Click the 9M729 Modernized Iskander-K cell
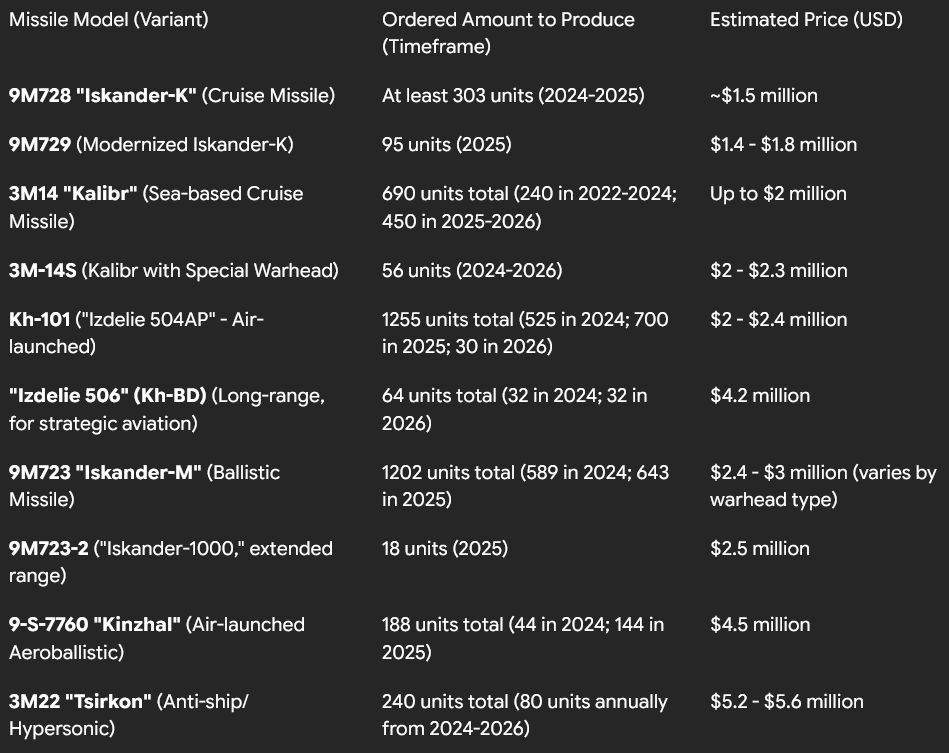 151,144
